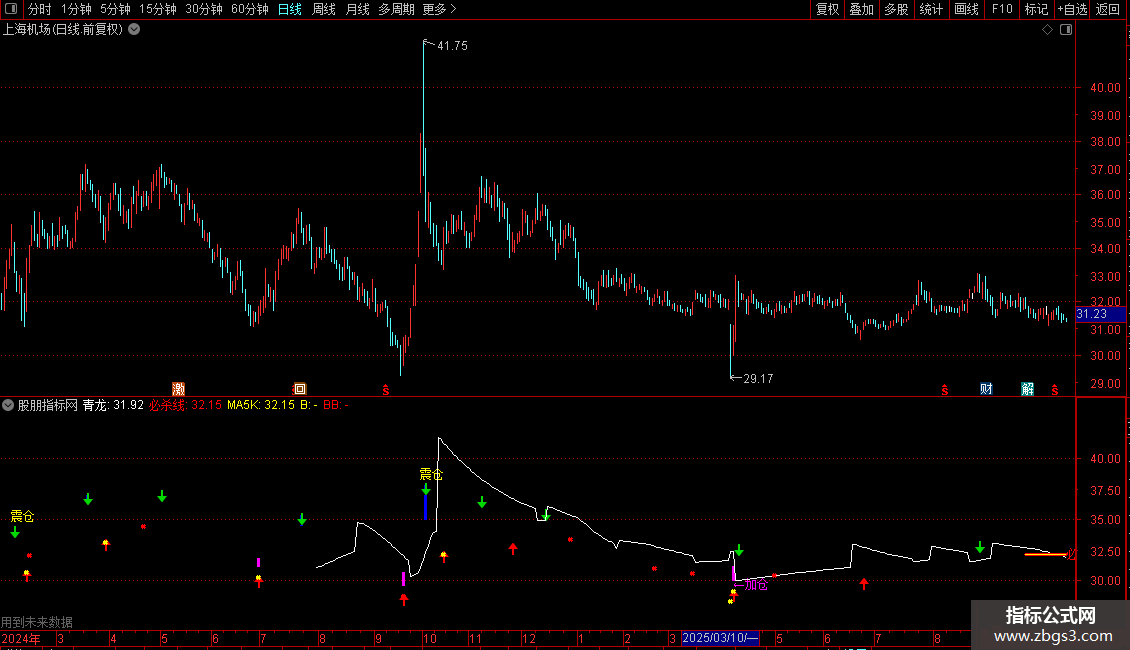Screen dimensions: 1130x650
Task: Click the red $ marker left of 财
Action: point(945,390)
